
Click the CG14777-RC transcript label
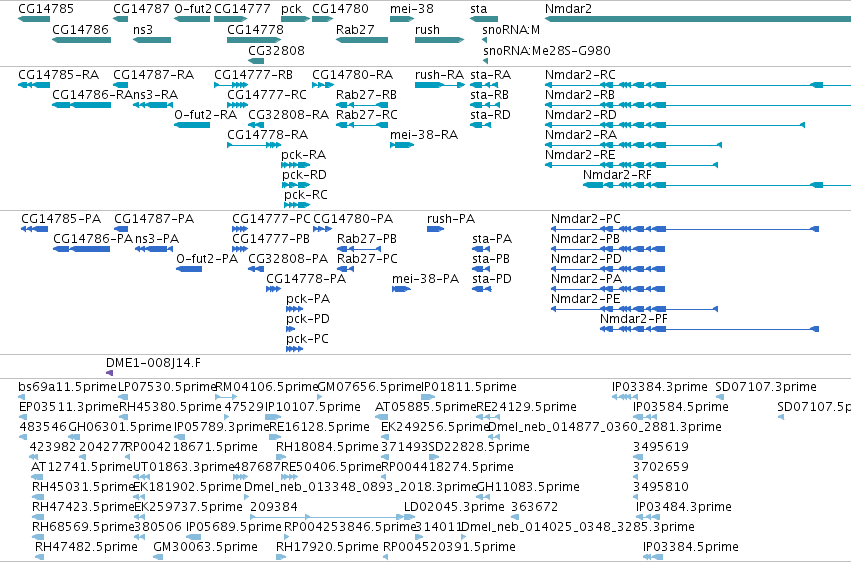click(x=266, y=95)
